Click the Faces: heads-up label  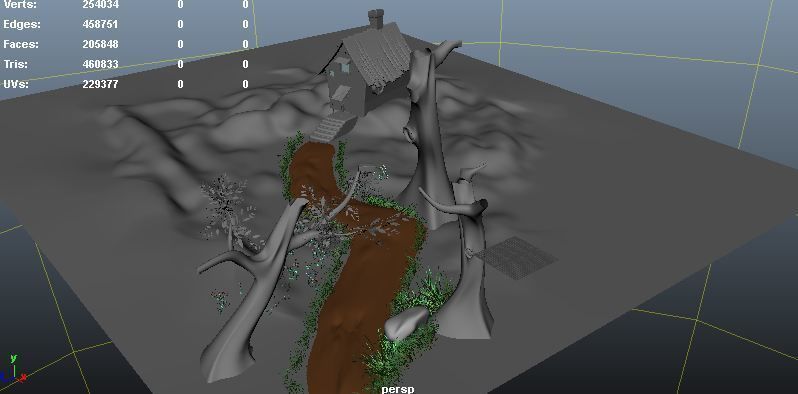pyautogui.click(x=21, y=44)
